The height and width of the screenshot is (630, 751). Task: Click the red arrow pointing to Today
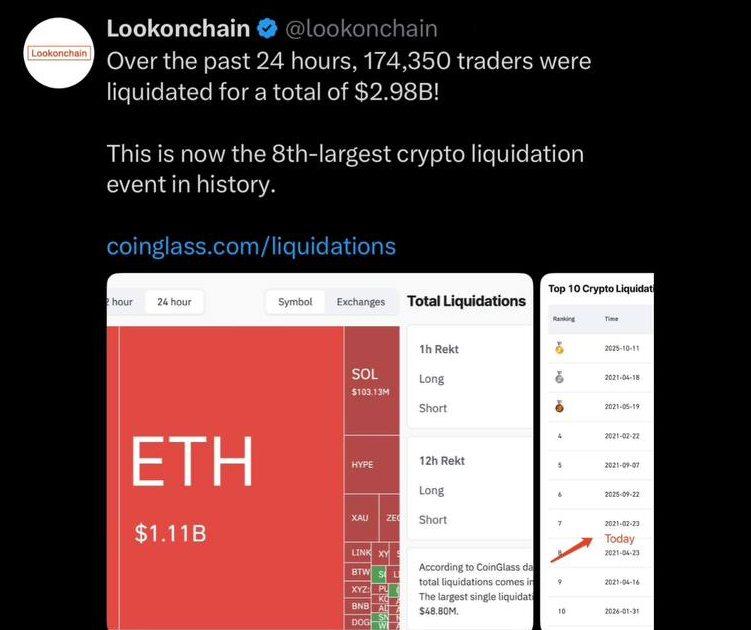pyautogui.click(x=571, y=550)
